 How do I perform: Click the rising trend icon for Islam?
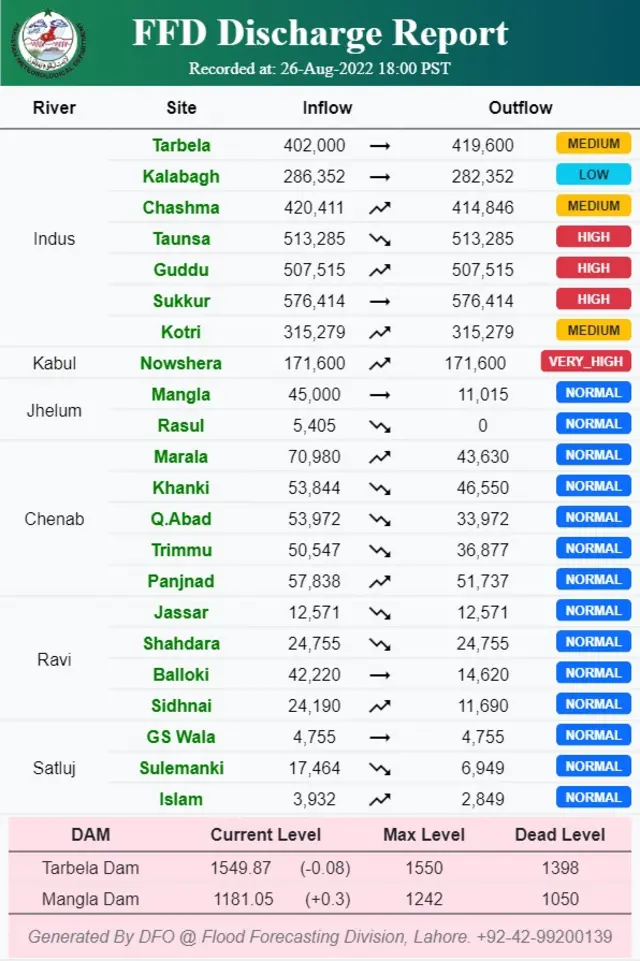380,800
